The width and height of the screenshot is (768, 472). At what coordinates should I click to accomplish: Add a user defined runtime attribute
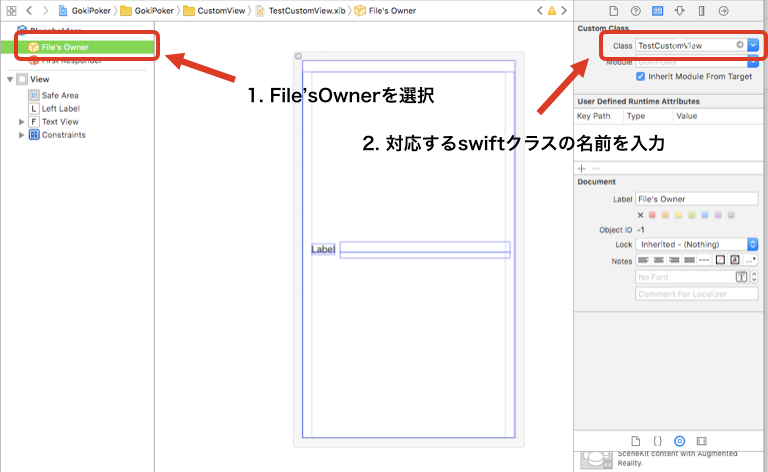pyautogui.click(x=581, y=168)
